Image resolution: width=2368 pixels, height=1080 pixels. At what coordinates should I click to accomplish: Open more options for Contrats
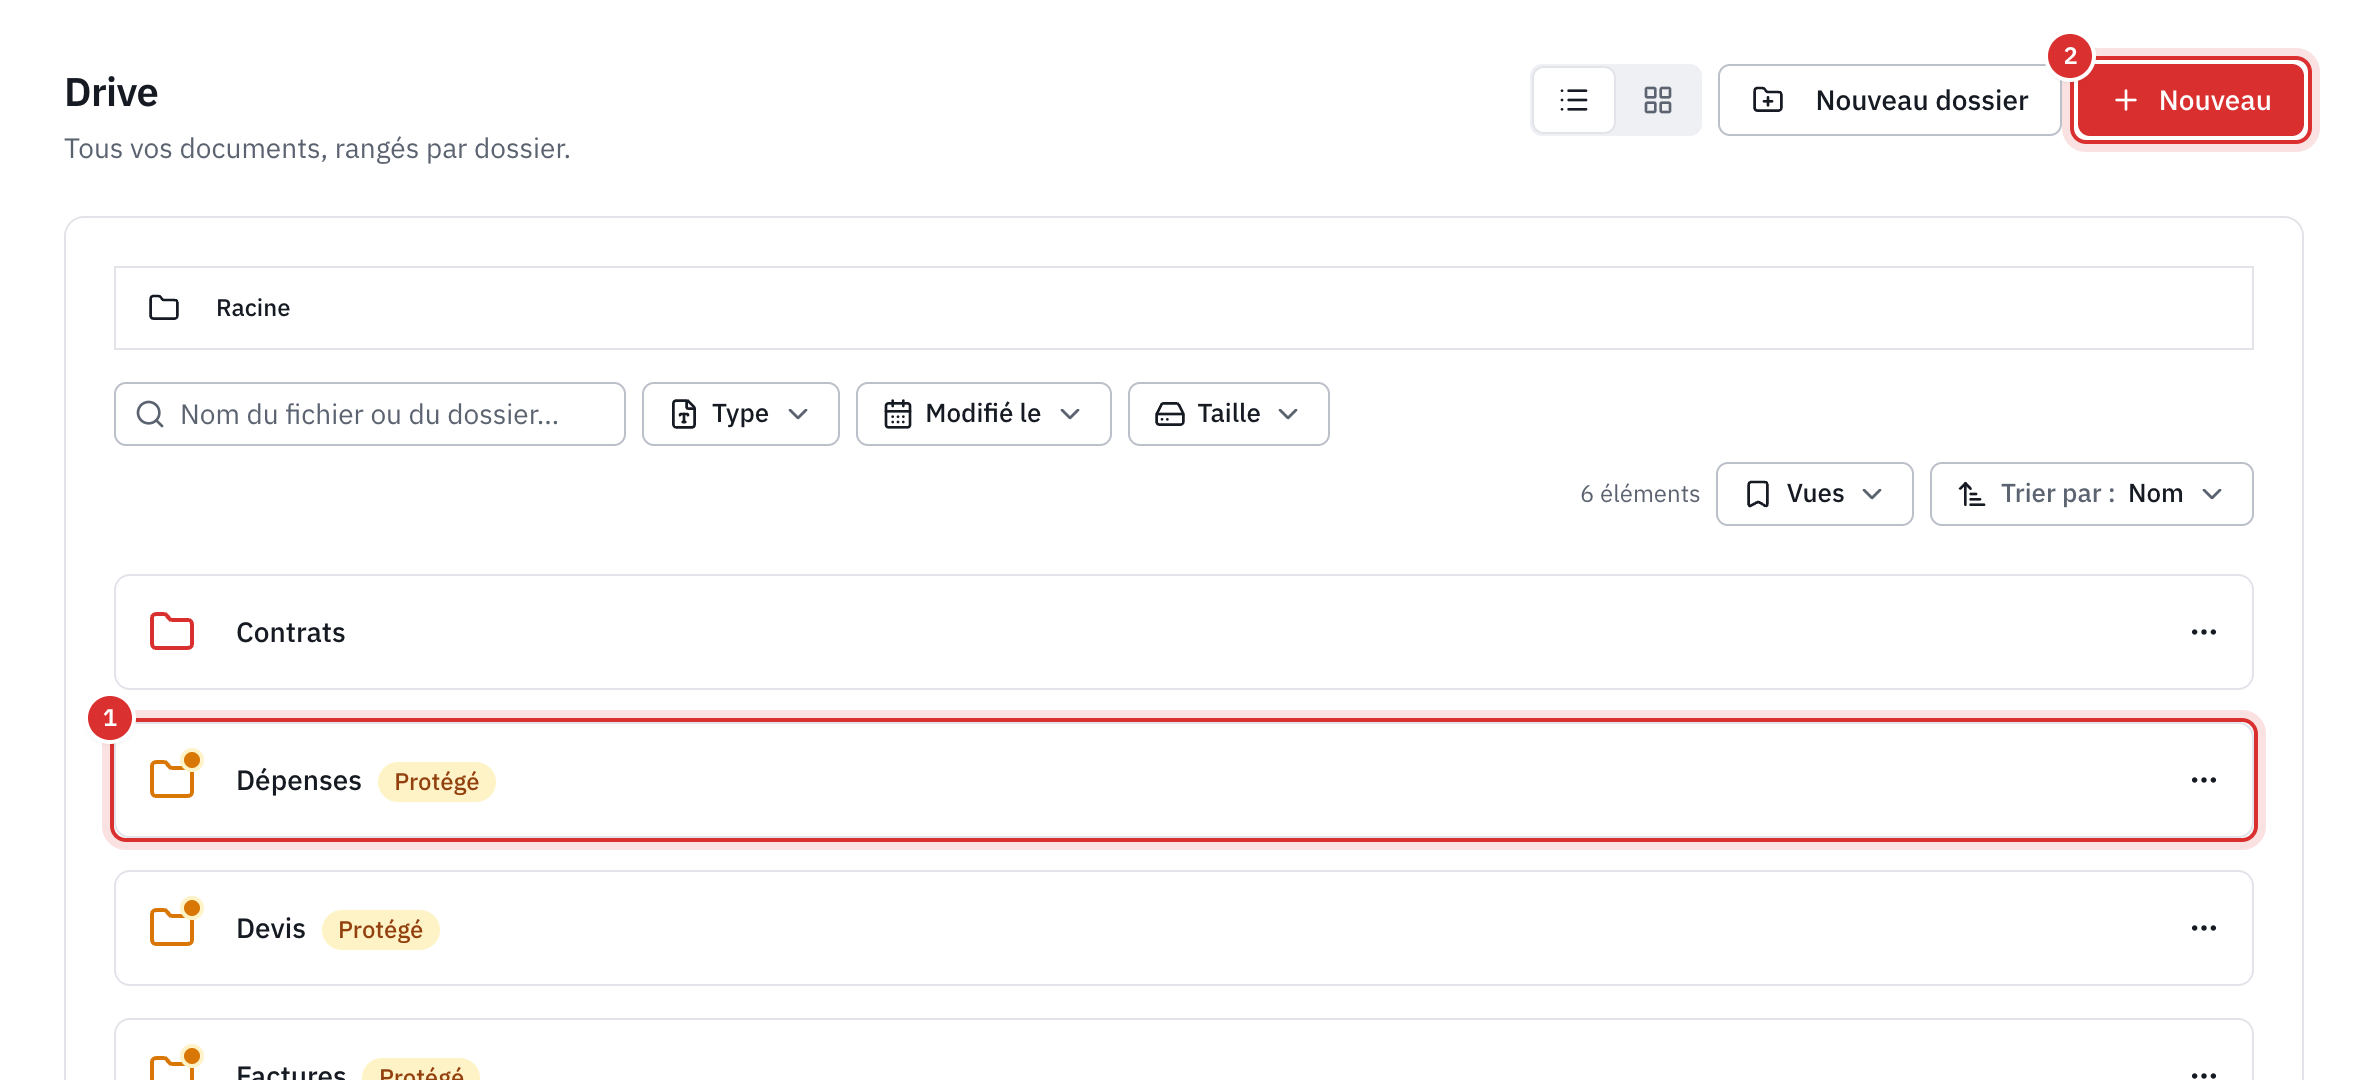(2204, 632)
